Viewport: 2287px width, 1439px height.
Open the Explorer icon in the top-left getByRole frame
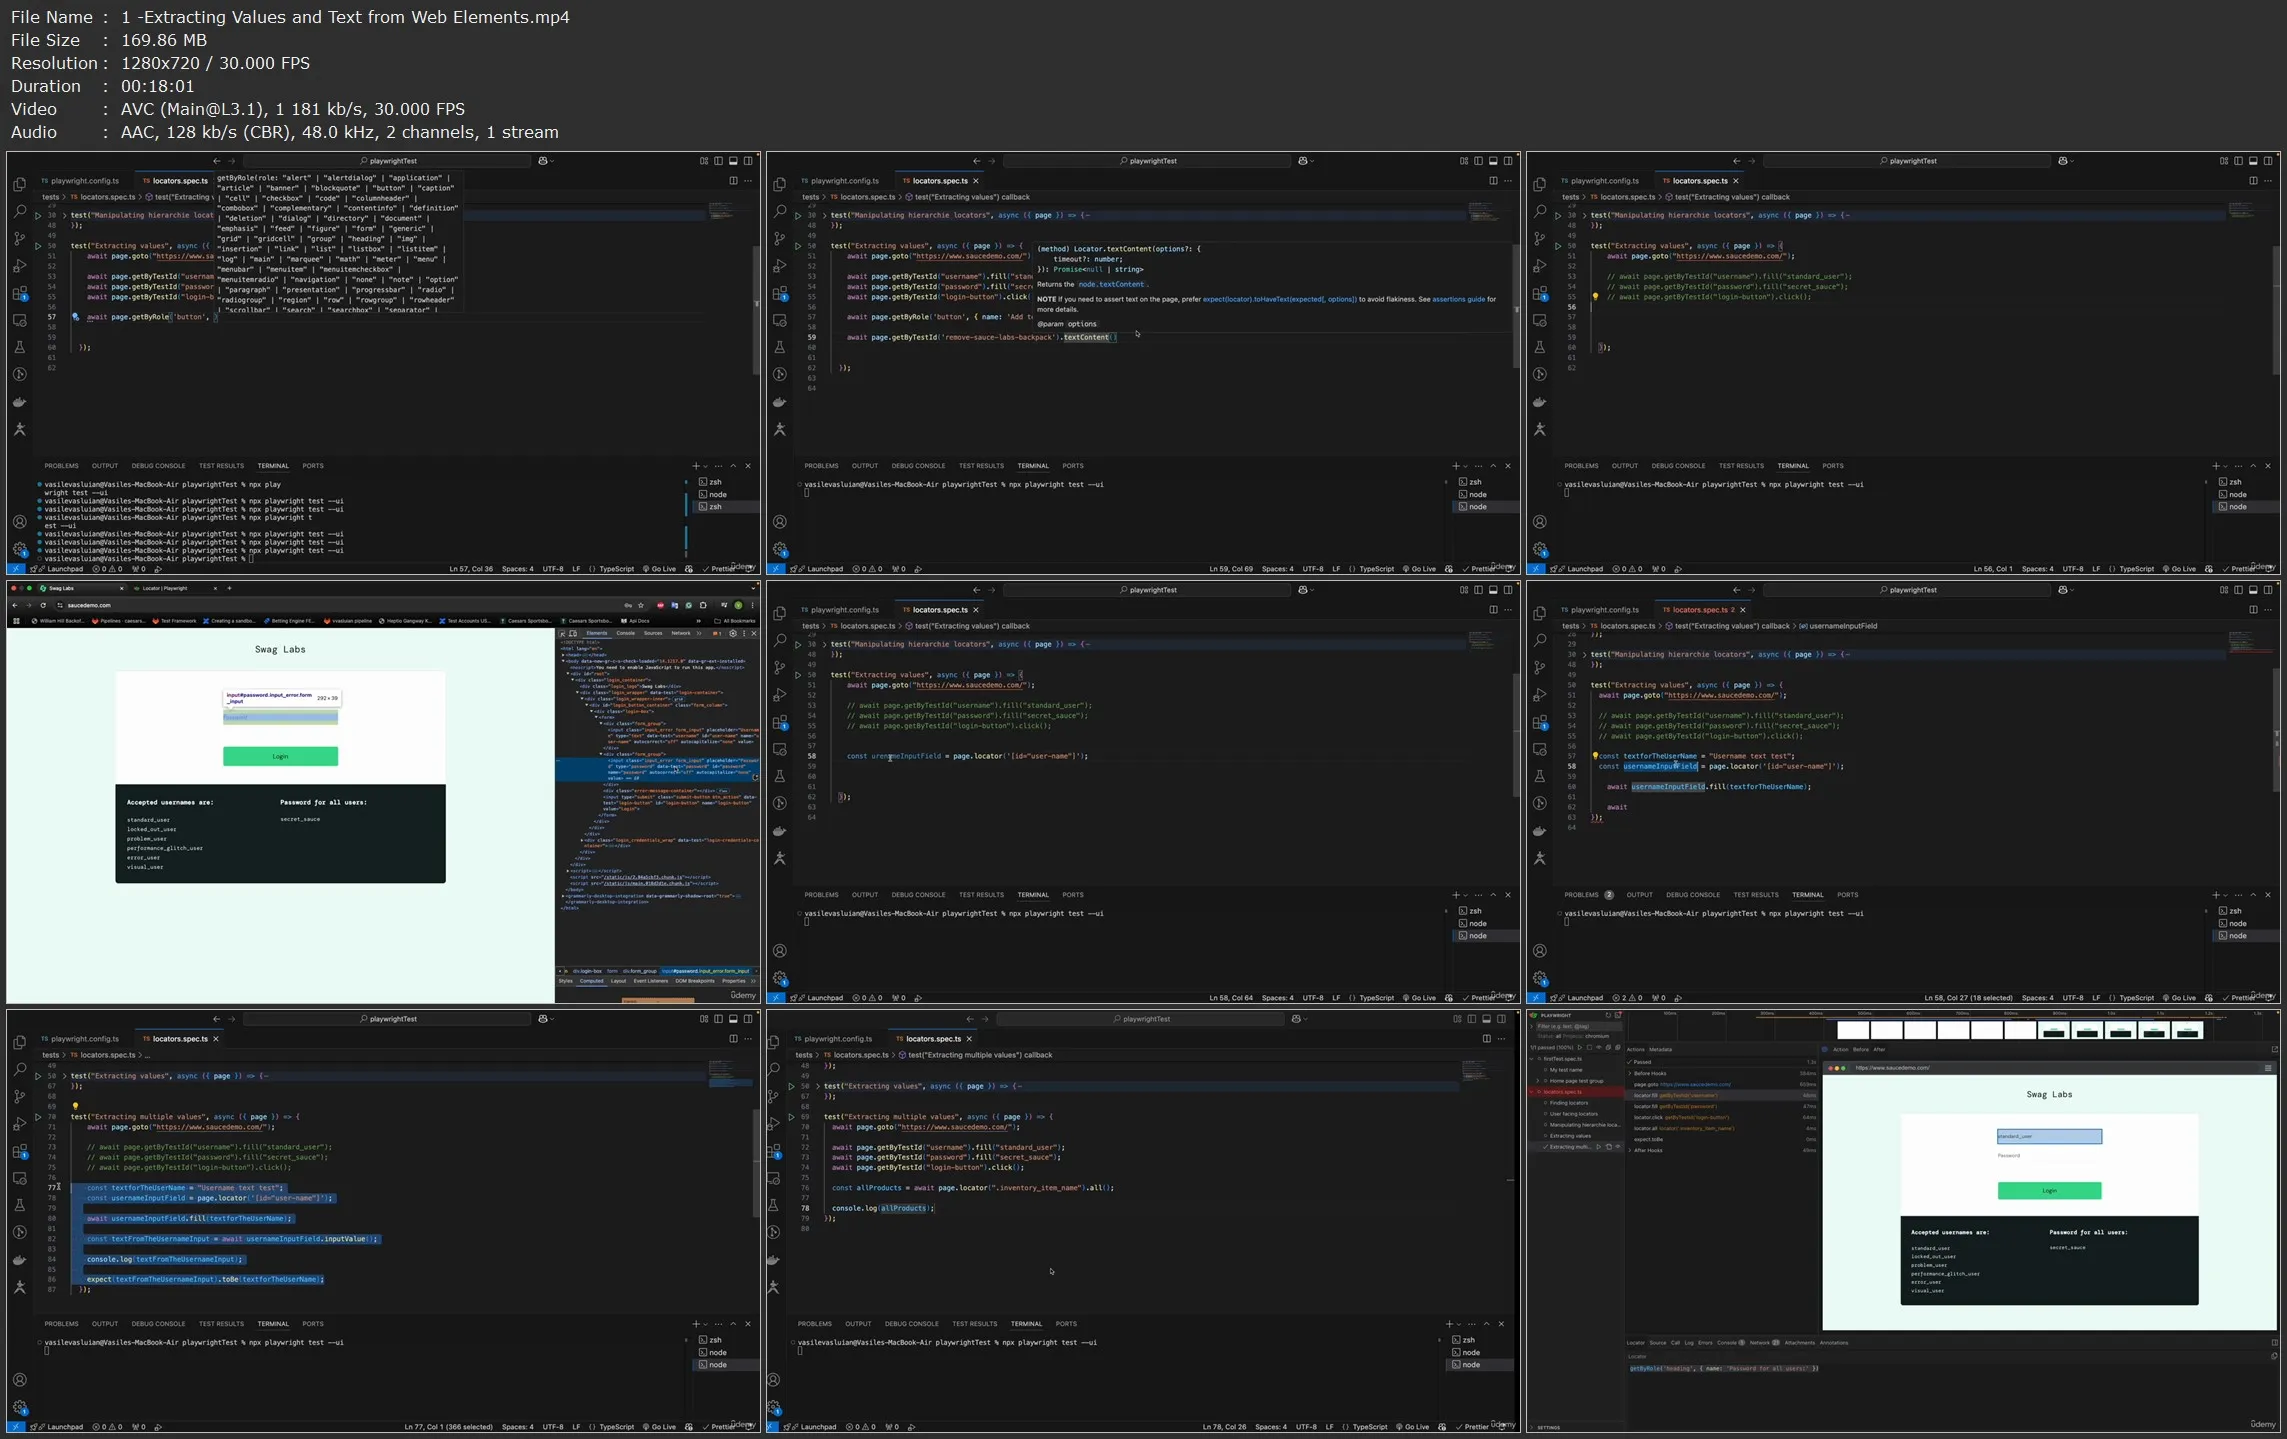(x=19, y=185)
